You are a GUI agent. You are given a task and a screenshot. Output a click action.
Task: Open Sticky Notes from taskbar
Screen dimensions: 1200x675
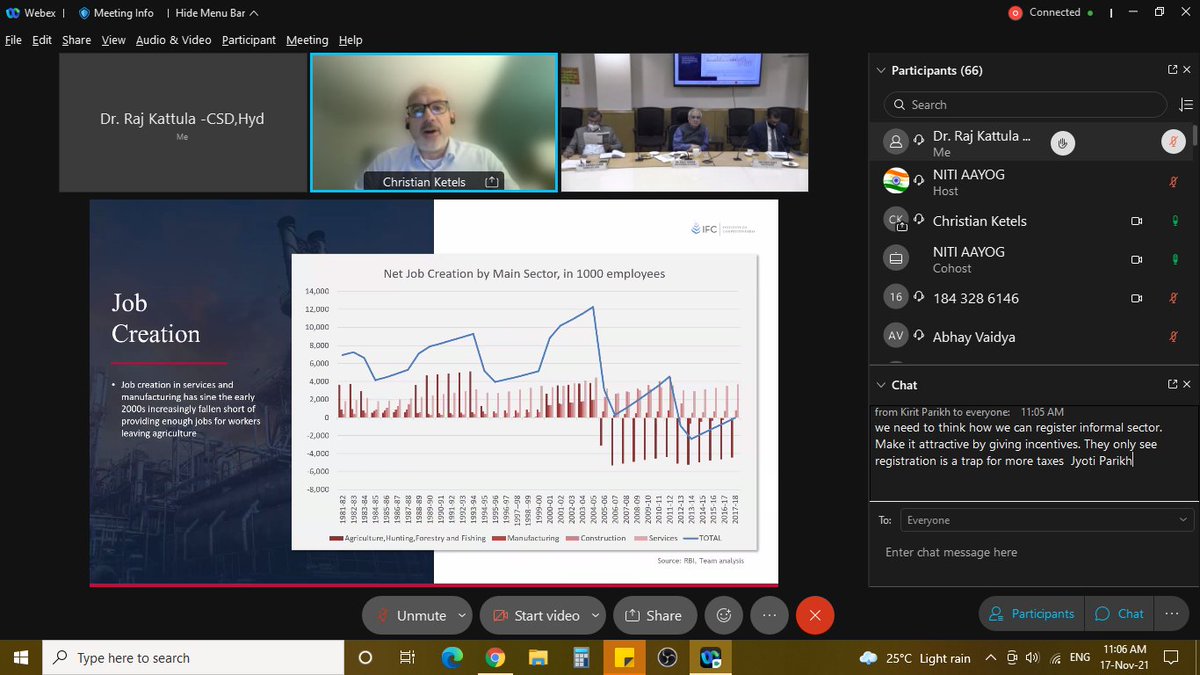(x=625, y=657)
